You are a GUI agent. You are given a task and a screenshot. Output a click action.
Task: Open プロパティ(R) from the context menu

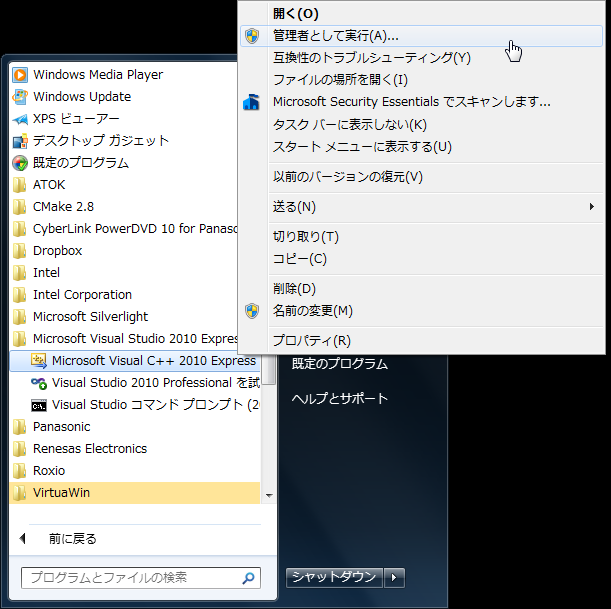click(x=422, y=341)
